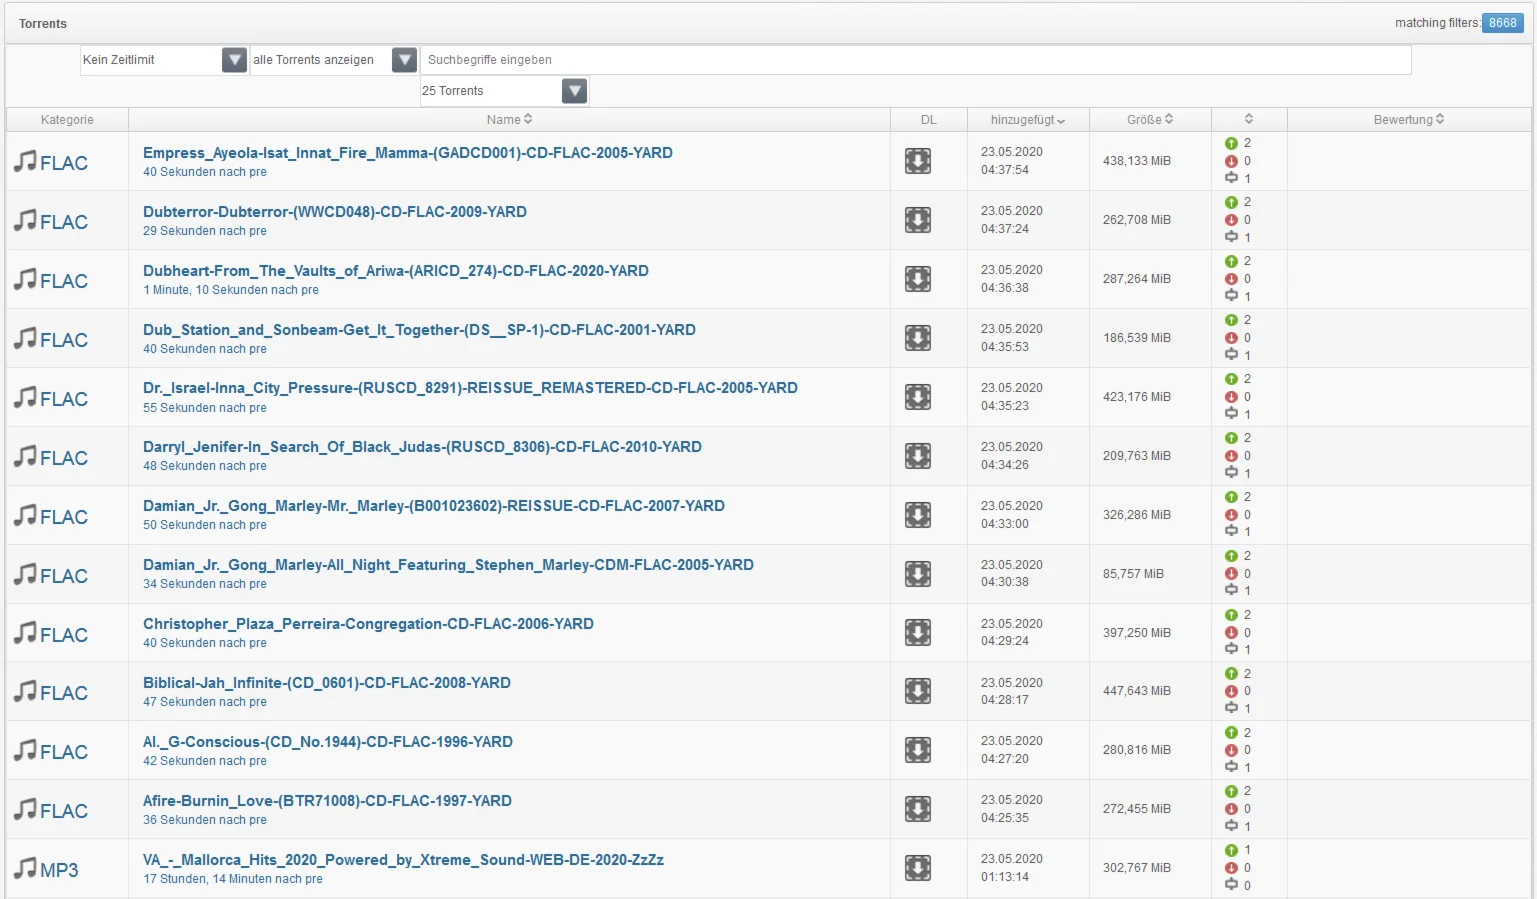Click download icon for Dubterror torrent

point(917,220)
